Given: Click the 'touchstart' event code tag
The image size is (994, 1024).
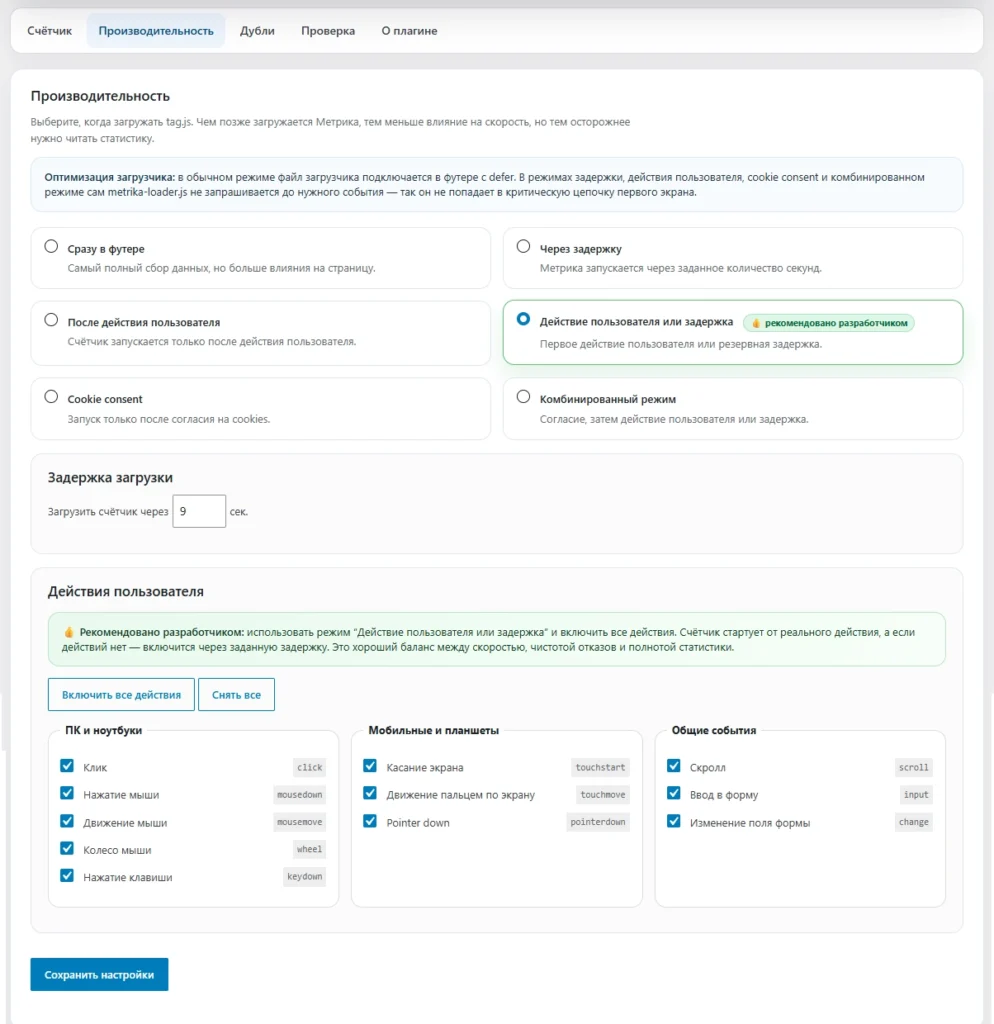Looking at the screenshot, I should tap(600, 767).
